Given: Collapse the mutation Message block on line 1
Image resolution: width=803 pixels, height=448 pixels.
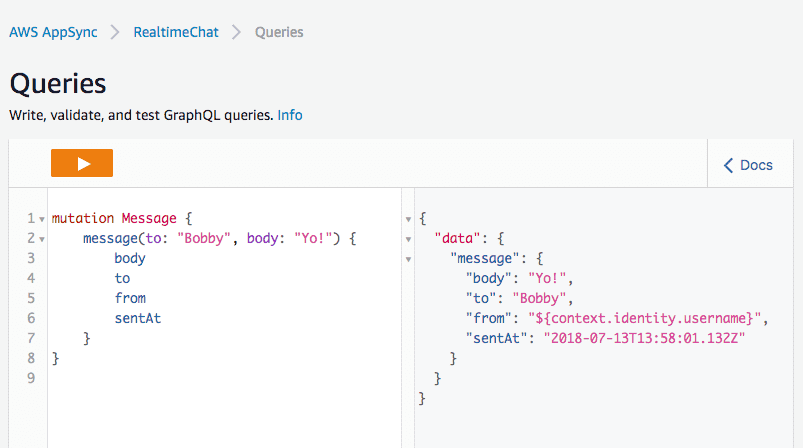Looking at the screenshot, I should click(41, 219).
